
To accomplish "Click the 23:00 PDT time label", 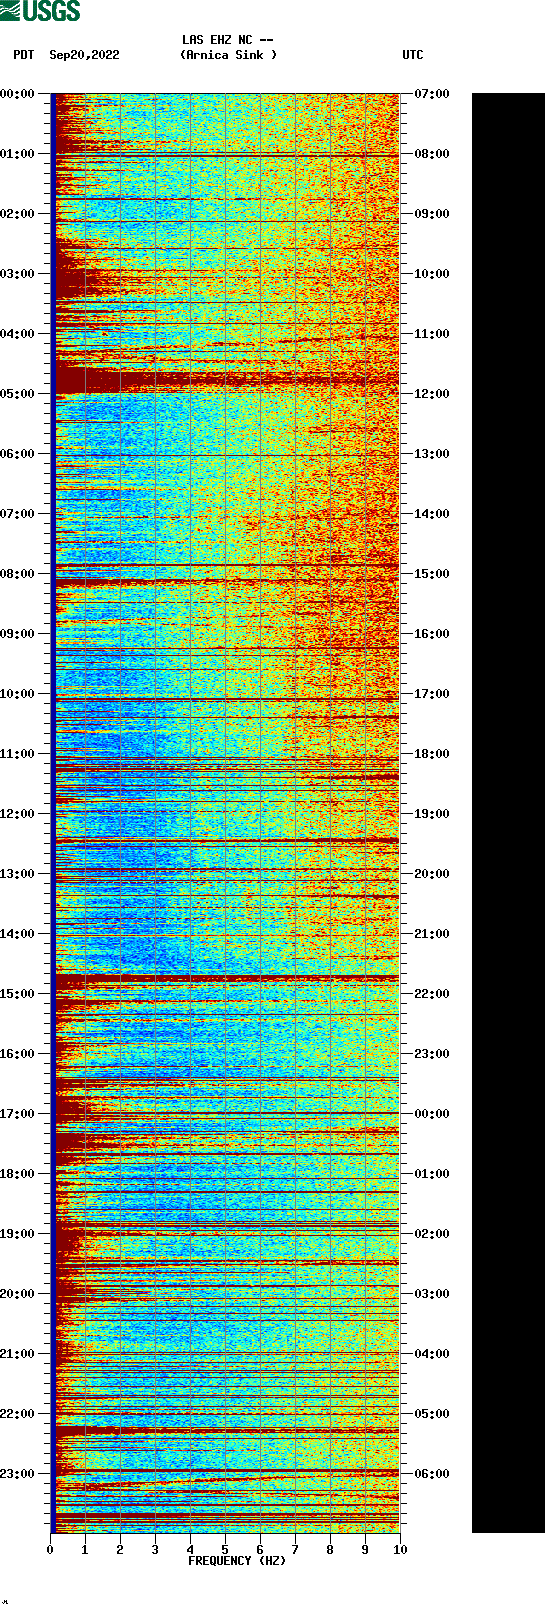I will (x=17, y=1474).
